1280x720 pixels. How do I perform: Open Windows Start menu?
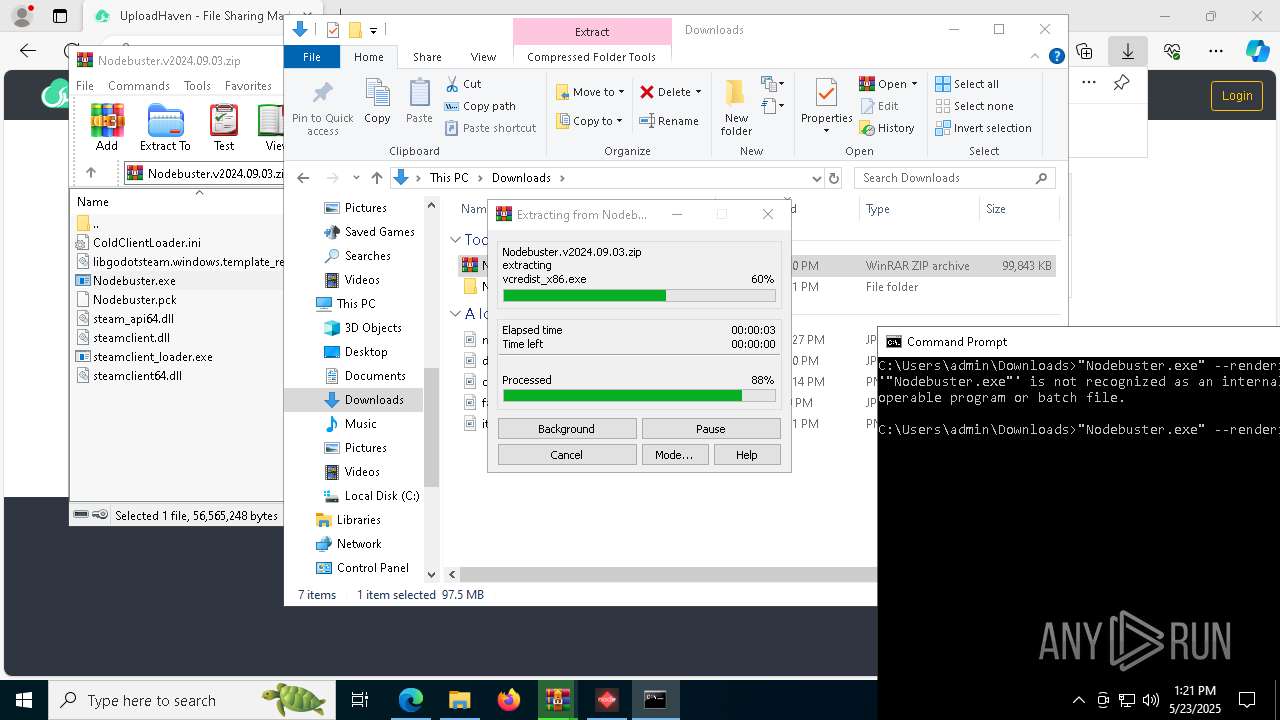[x=24, y=700]
